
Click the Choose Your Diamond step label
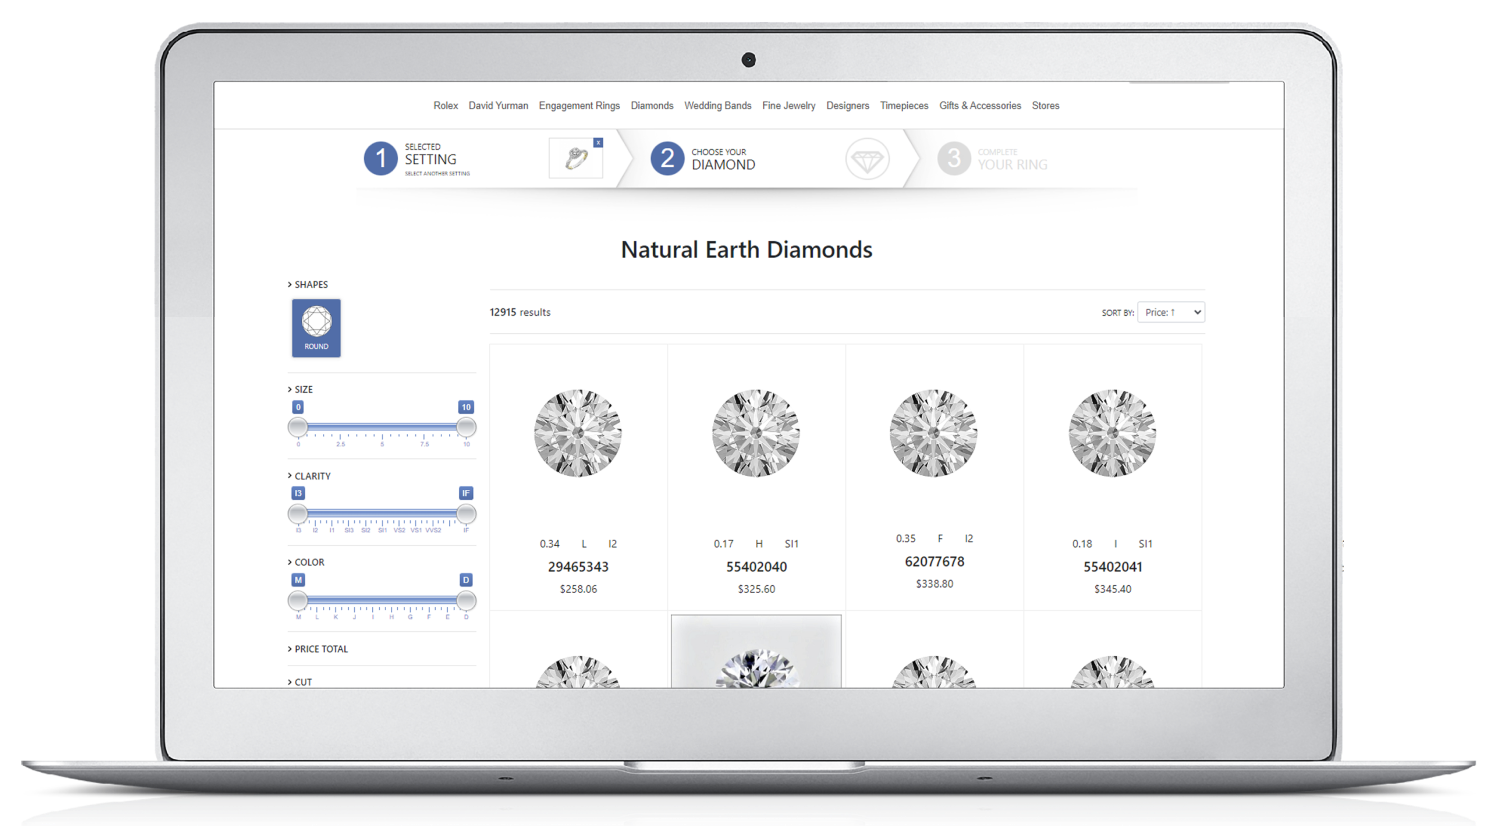[723, 160]
